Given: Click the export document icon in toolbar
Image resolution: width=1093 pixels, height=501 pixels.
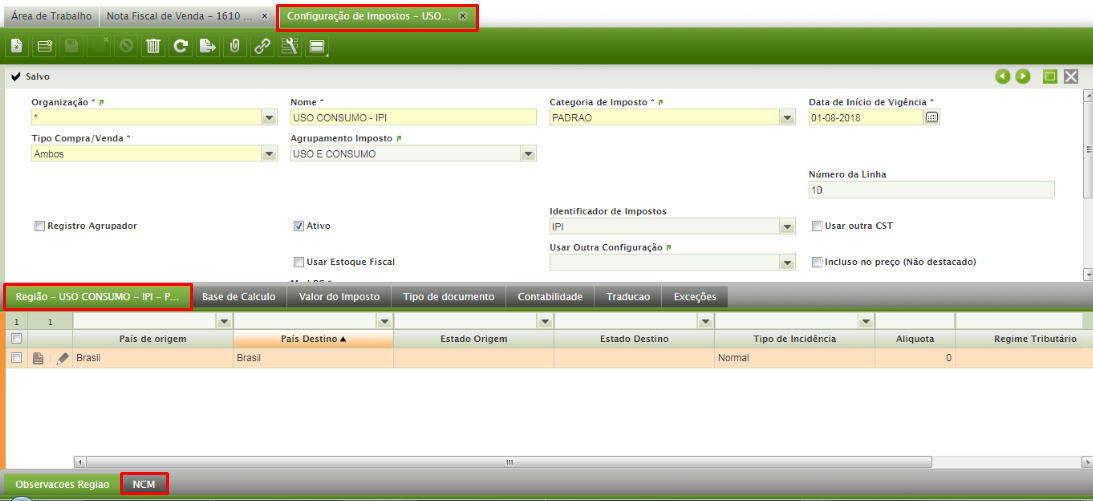Looking at the screenshot, I should [207, 46].
